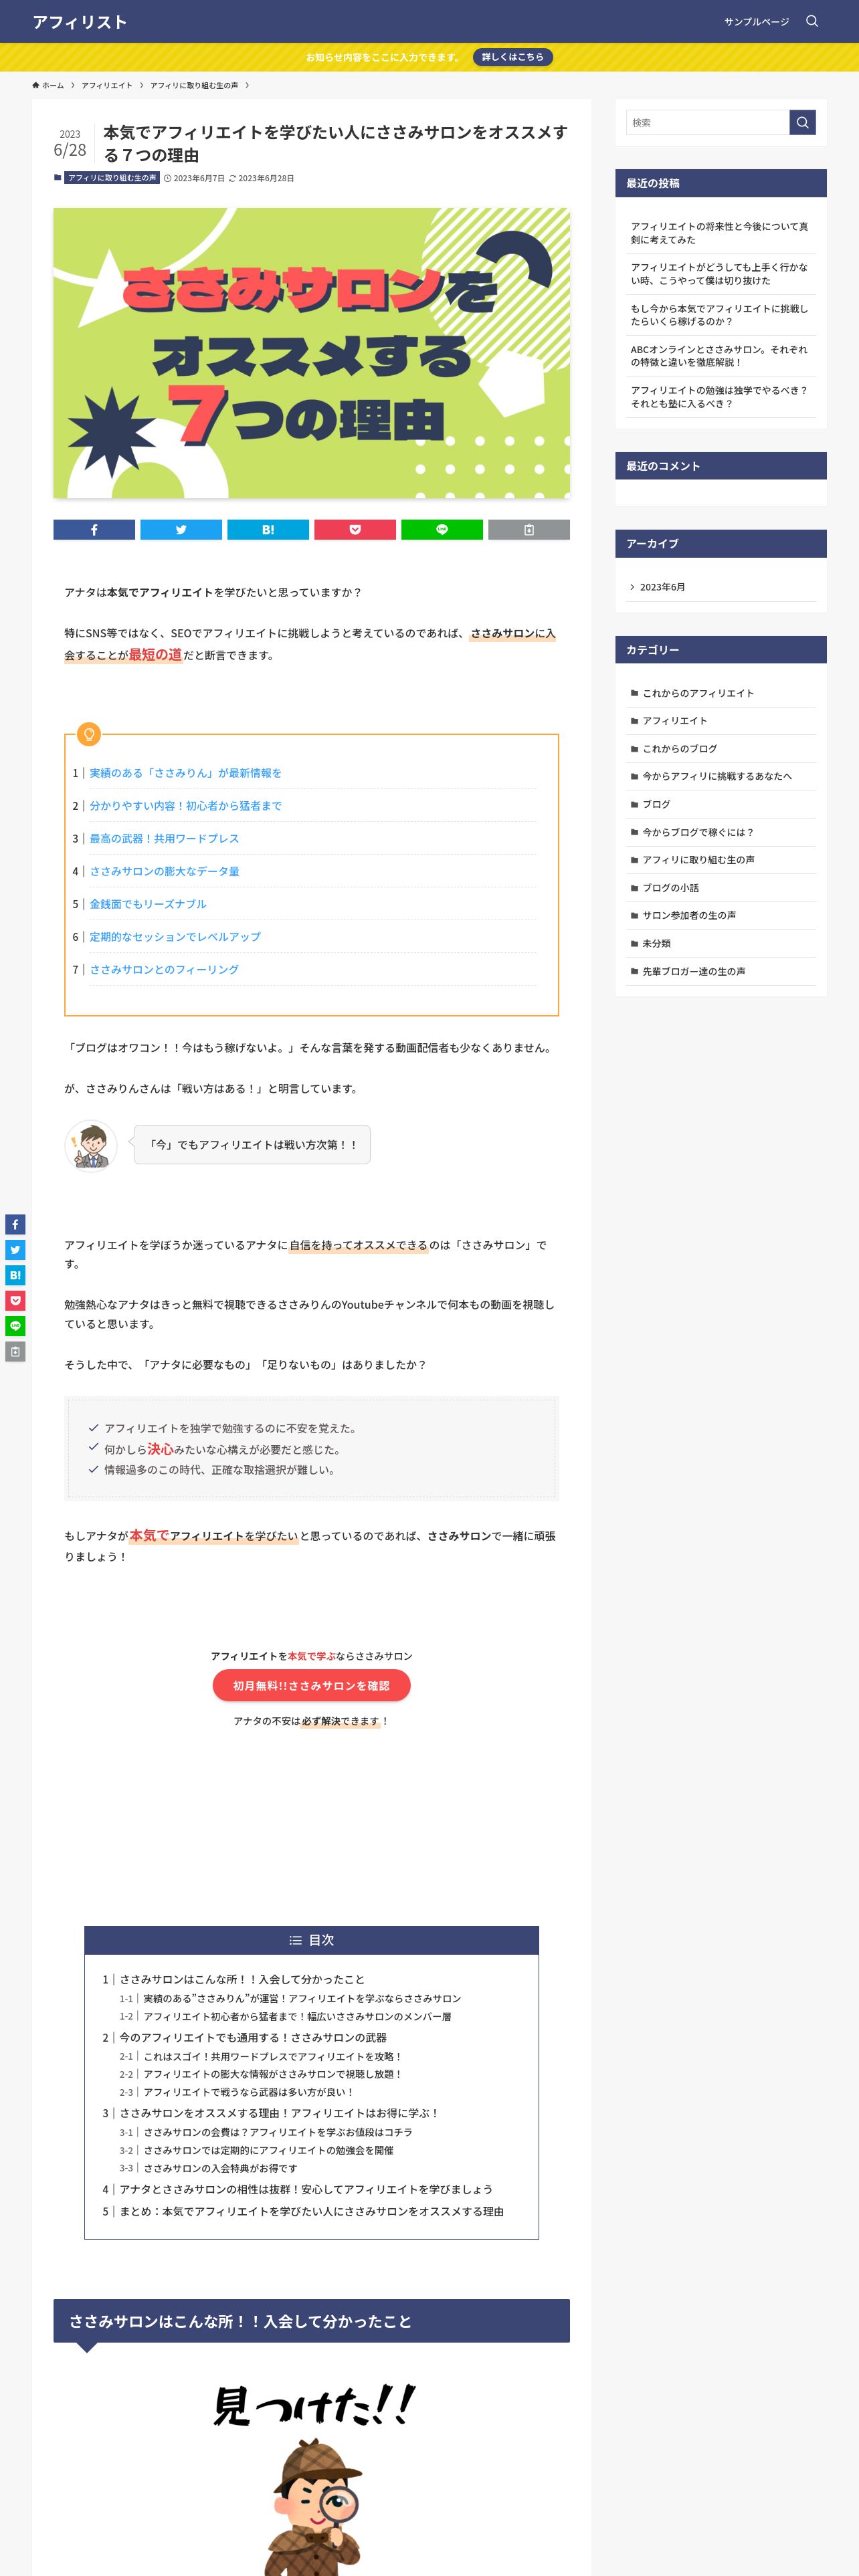Jump to TOC 3-1 ささみサロンの会費は?
859x2576 pixels.
pos(278,2132)
